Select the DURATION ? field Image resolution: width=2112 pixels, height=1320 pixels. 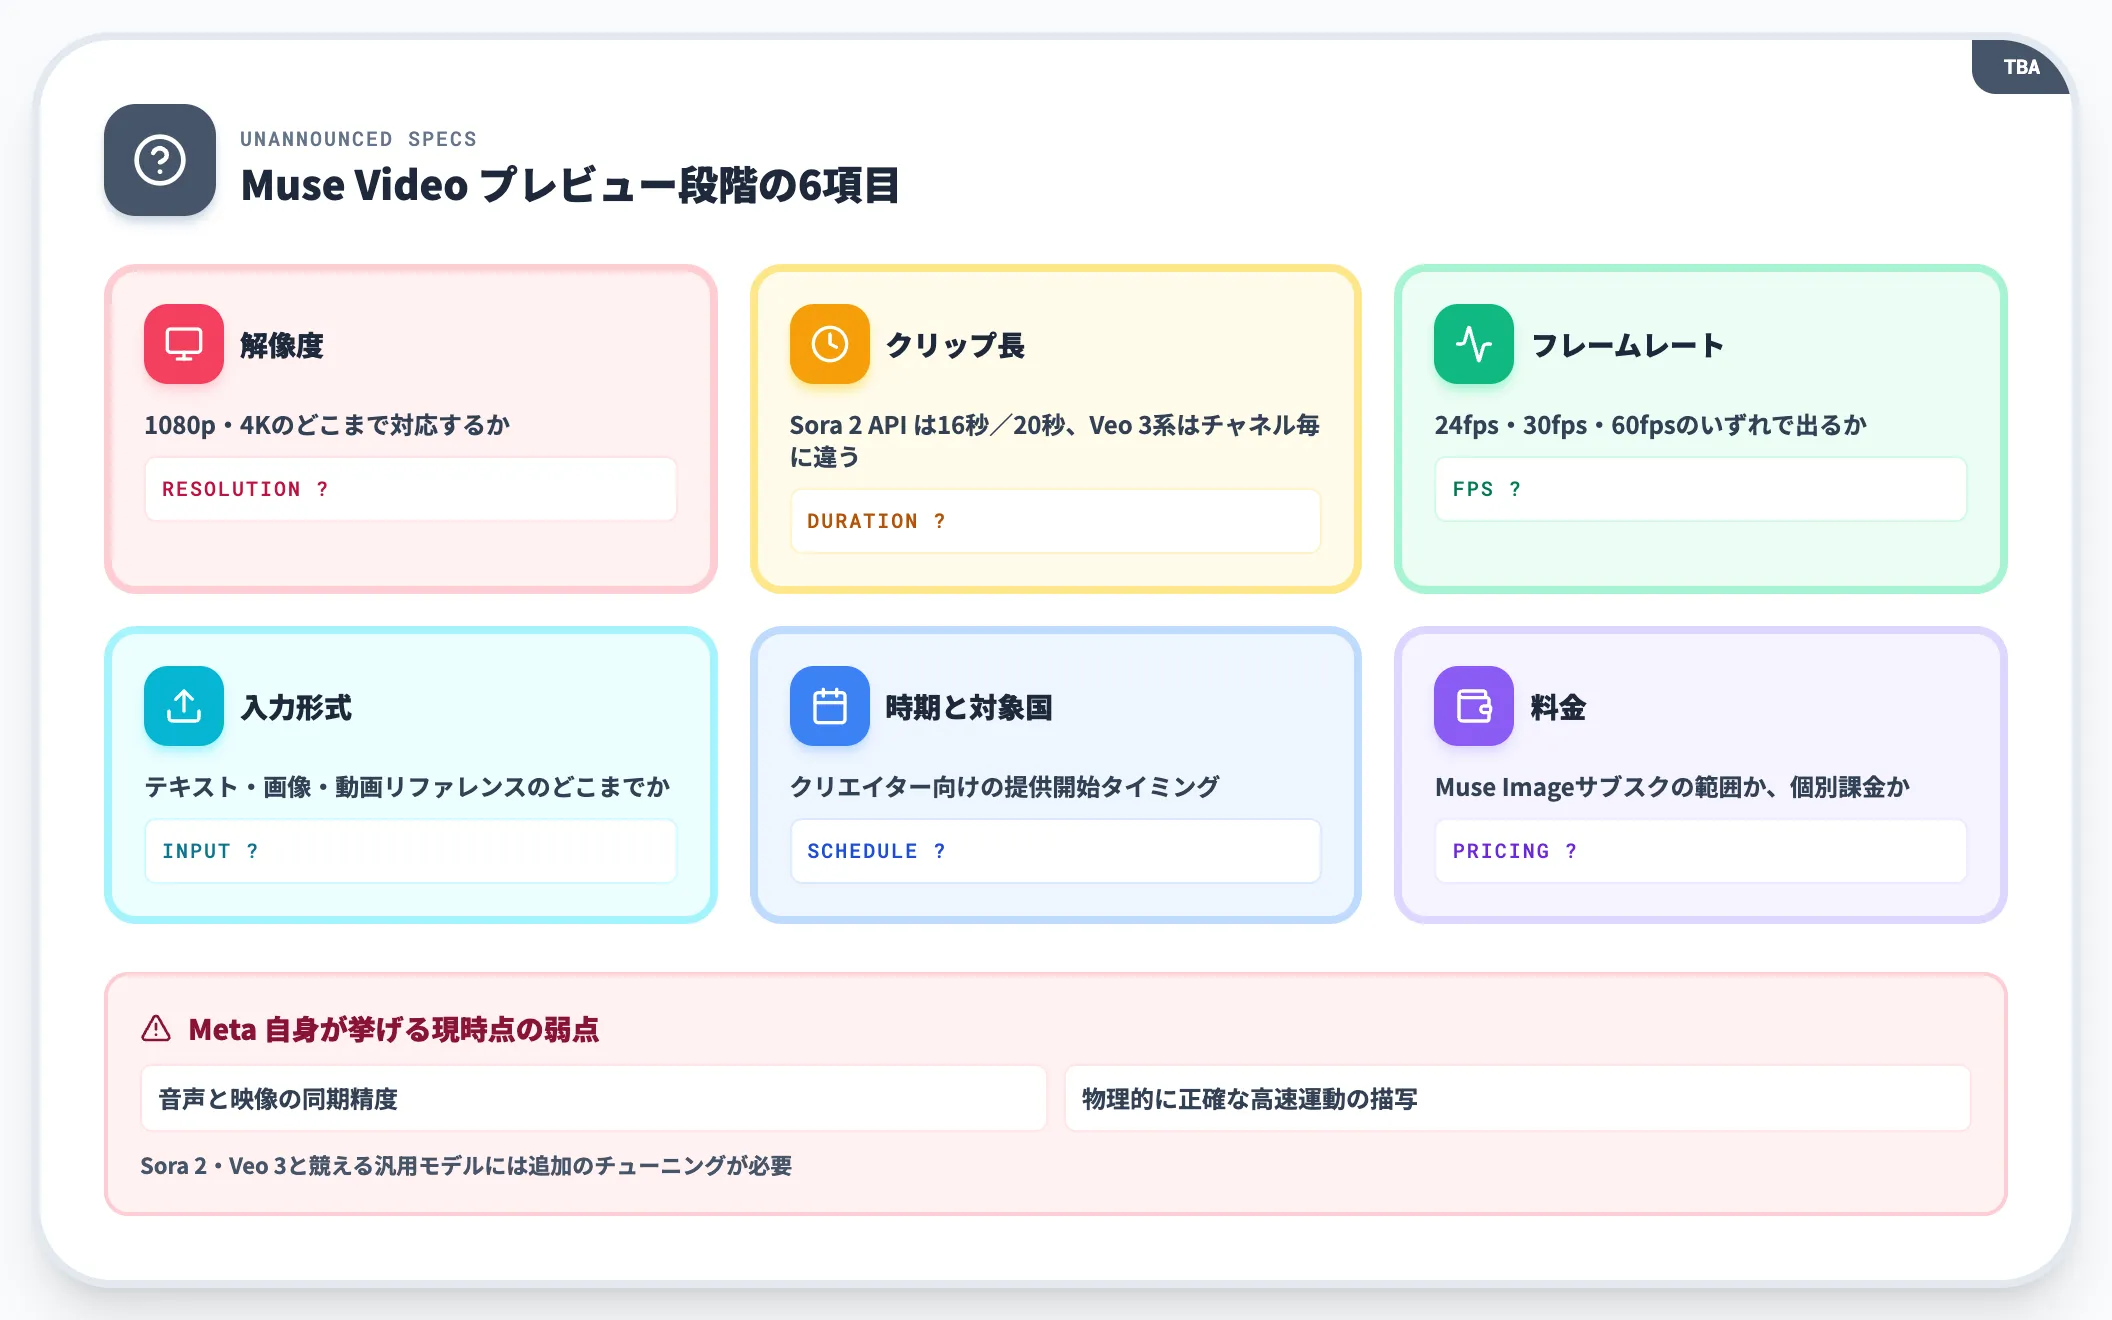coord(1055,521)
